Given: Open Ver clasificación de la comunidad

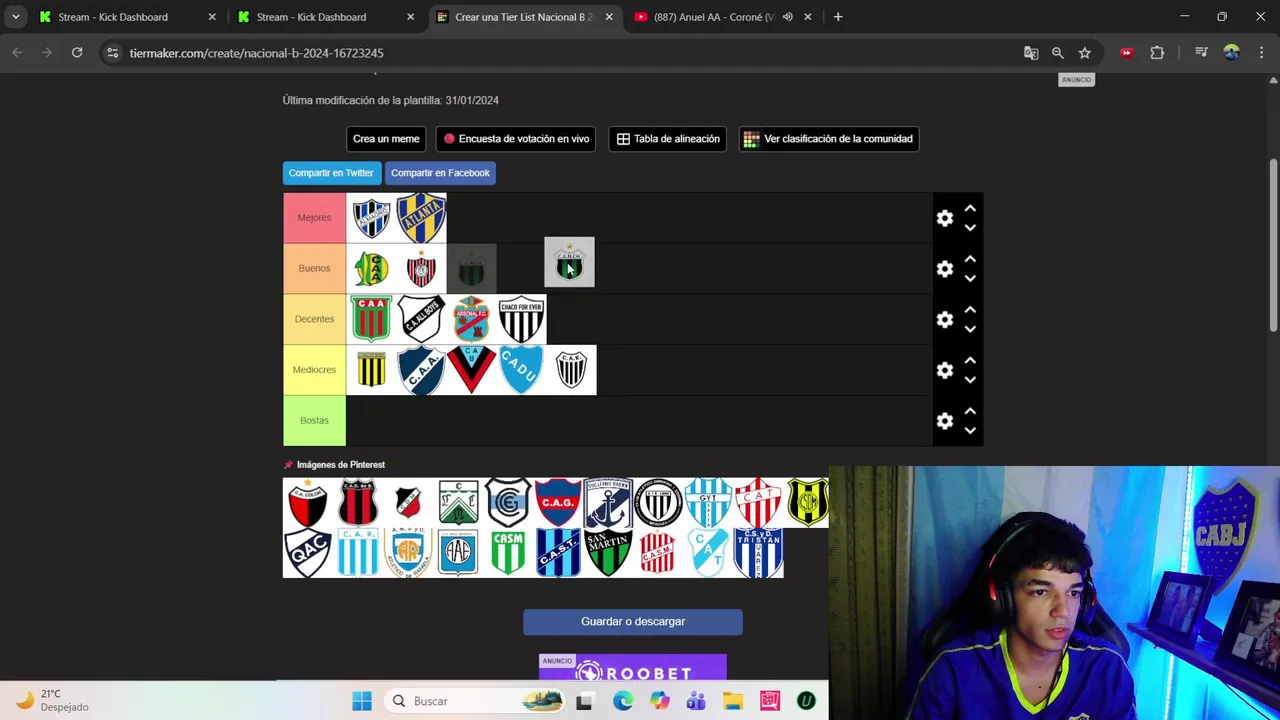Looking at the screenshot, I should 828,139.
